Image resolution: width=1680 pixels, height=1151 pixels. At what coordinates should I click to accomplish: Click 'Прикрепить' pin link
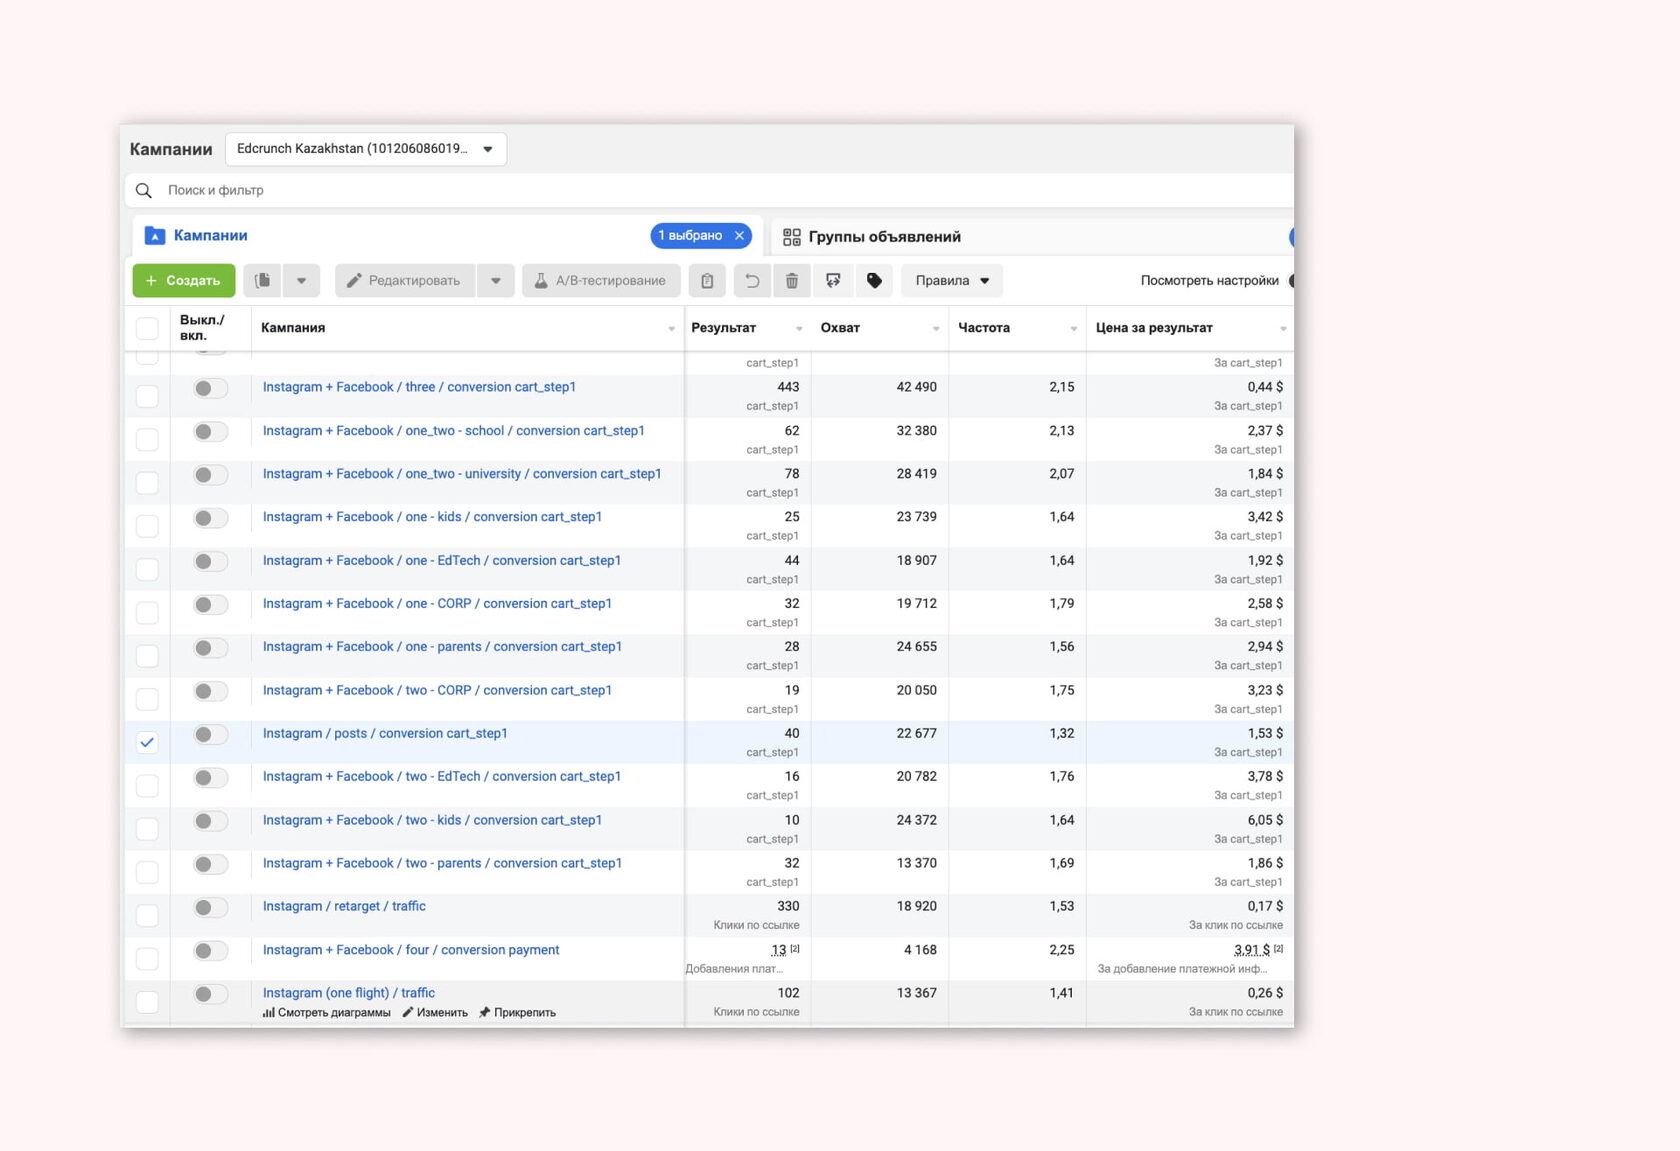click(x=518, y=1012)
